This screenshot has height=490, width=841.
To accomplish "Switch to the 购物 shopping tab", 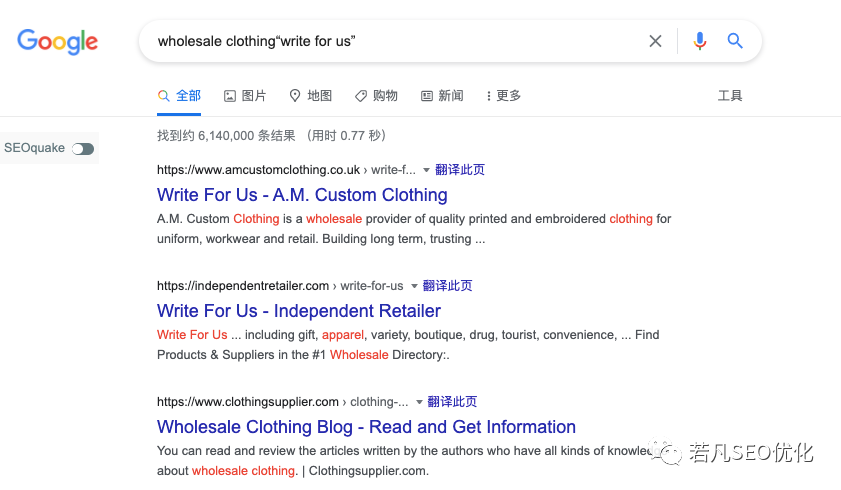I will (377, 96).
